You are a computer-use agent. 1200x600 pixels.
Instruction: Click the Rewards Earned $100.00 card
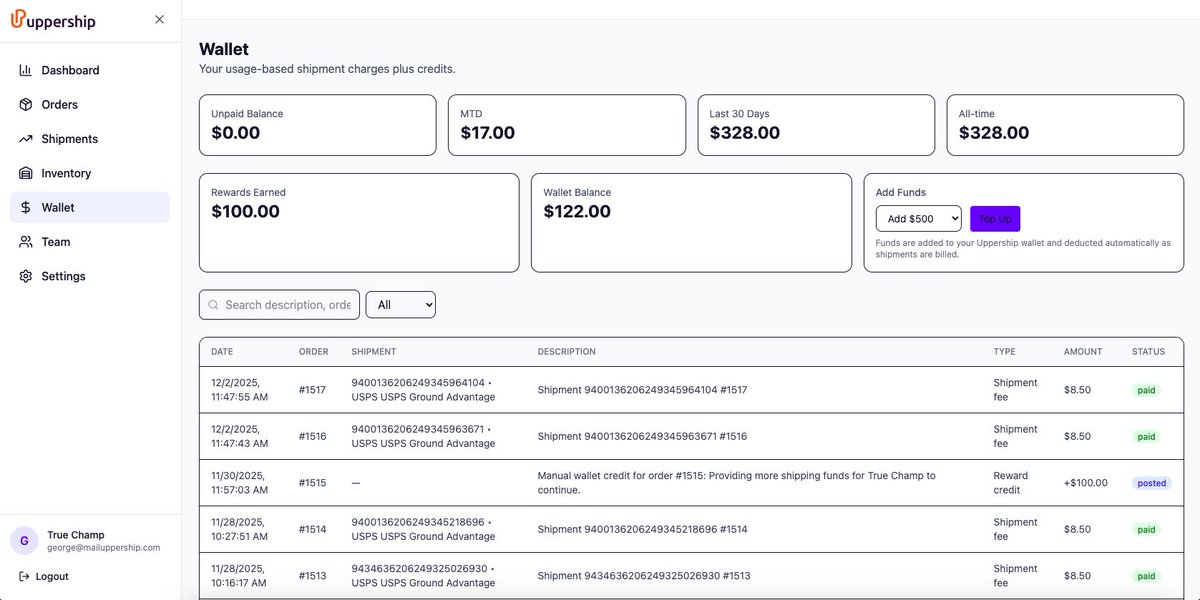(359, 223)
